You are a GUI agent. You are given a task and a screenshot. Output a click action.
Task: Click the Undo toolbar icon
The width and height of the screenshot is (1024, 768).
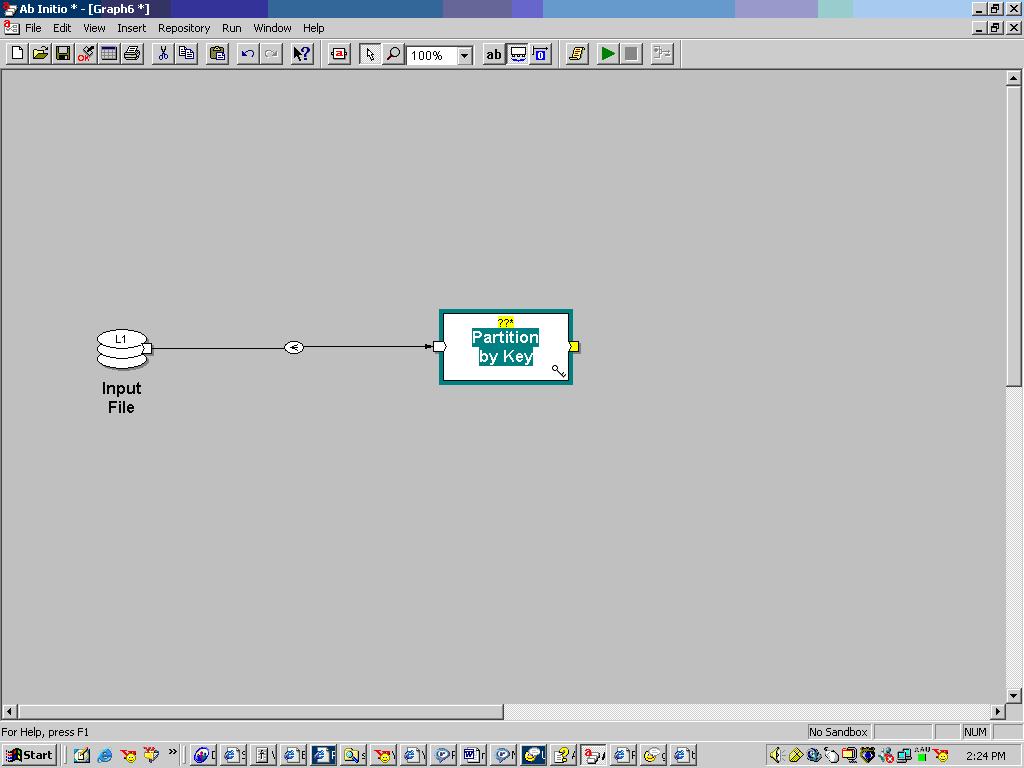[249, 54]
